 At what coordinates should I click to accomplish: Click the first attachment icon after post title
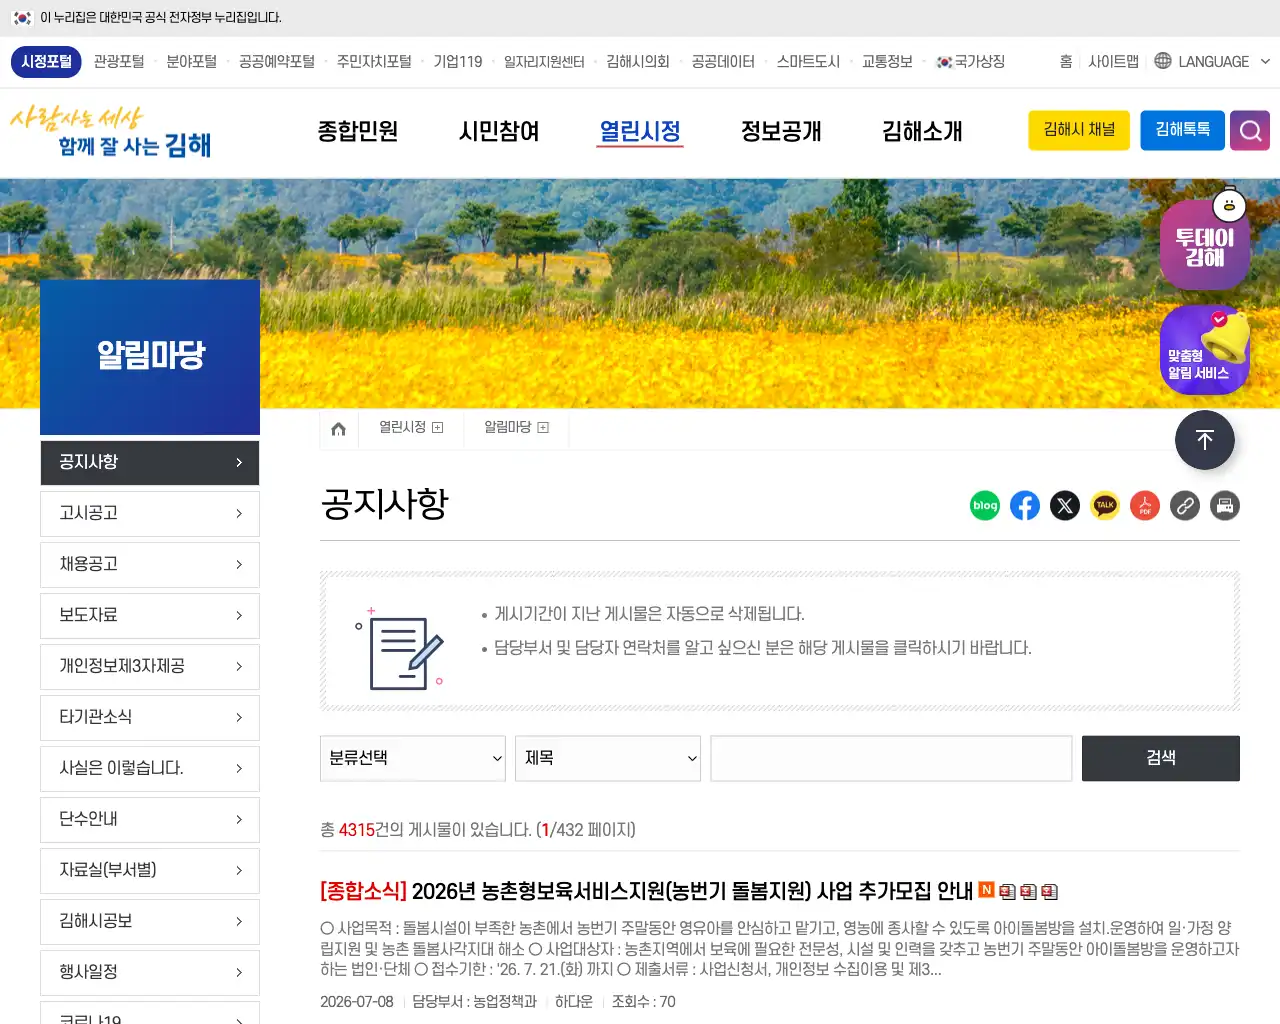tap(1007, 891)
